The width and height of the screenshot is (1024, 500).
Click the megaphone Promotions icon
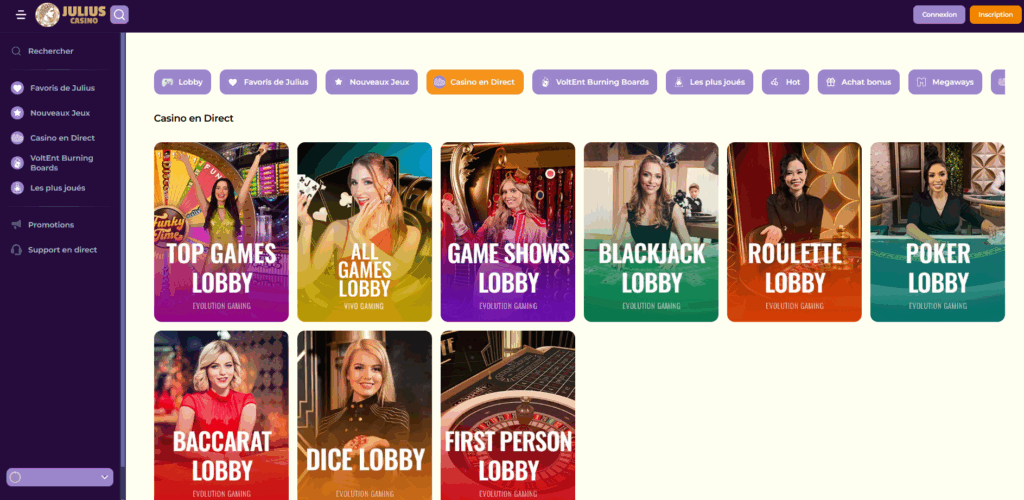point(17,225)
